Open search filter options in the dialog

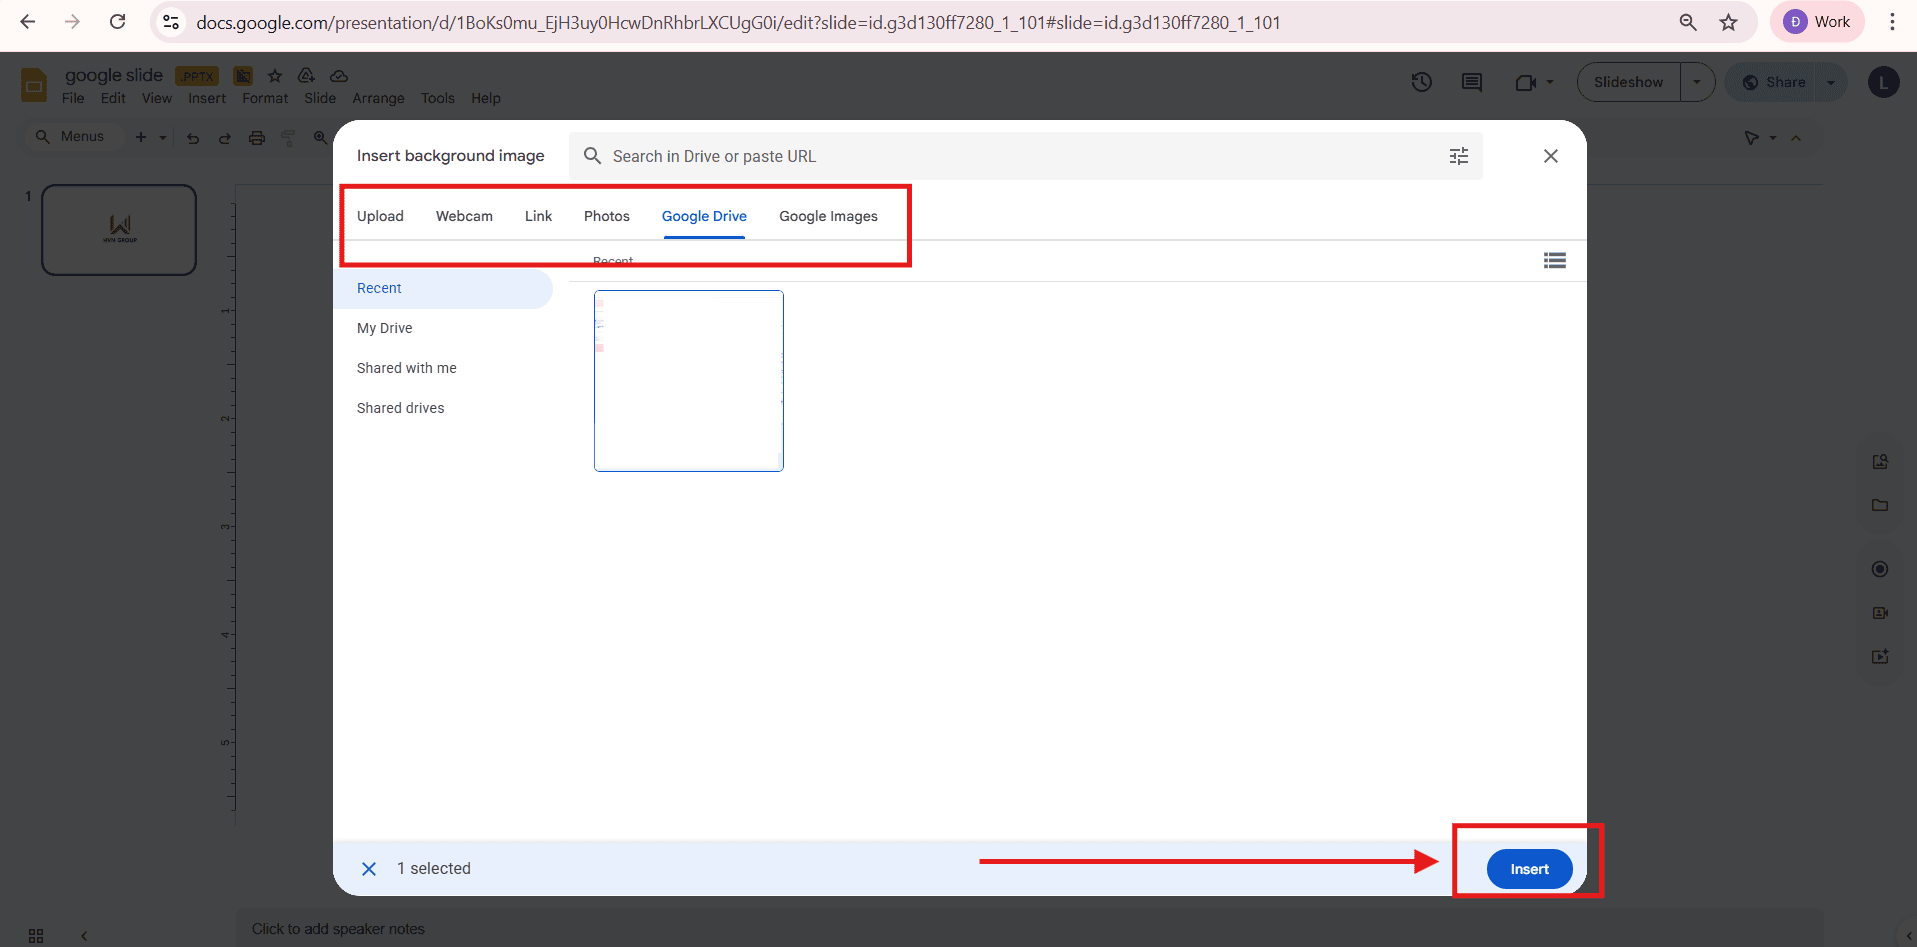1459,156
